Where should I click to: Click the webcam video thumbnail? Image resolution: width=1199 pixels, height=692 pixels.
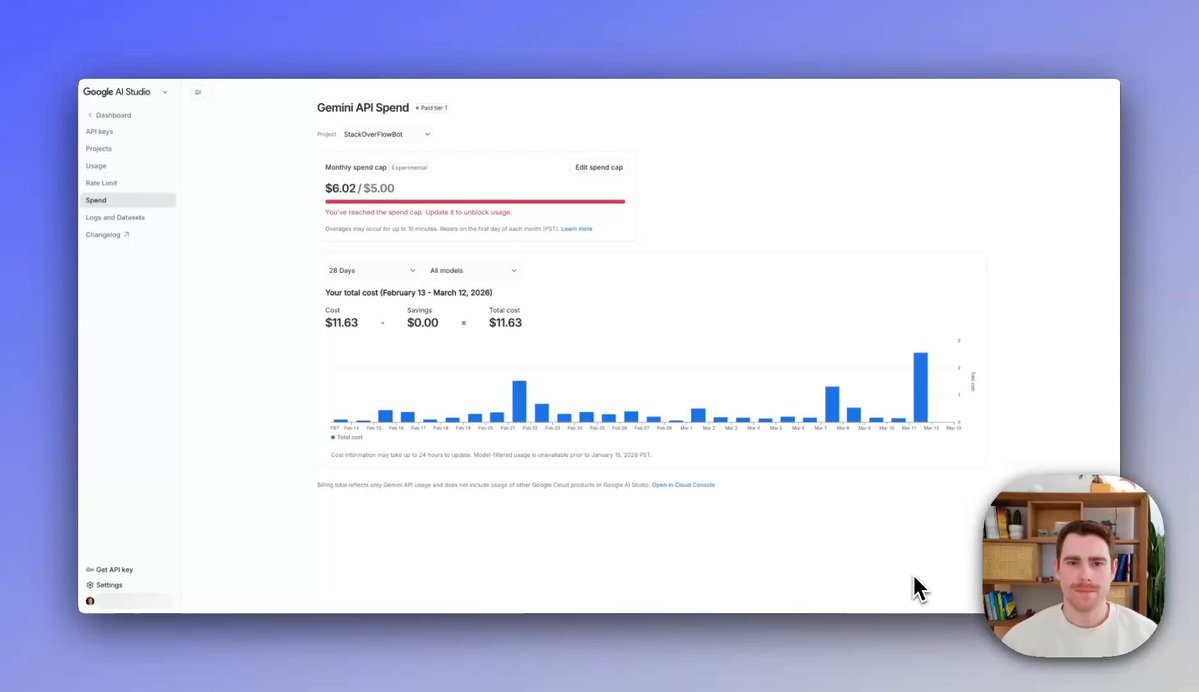tap(1074, 565)
